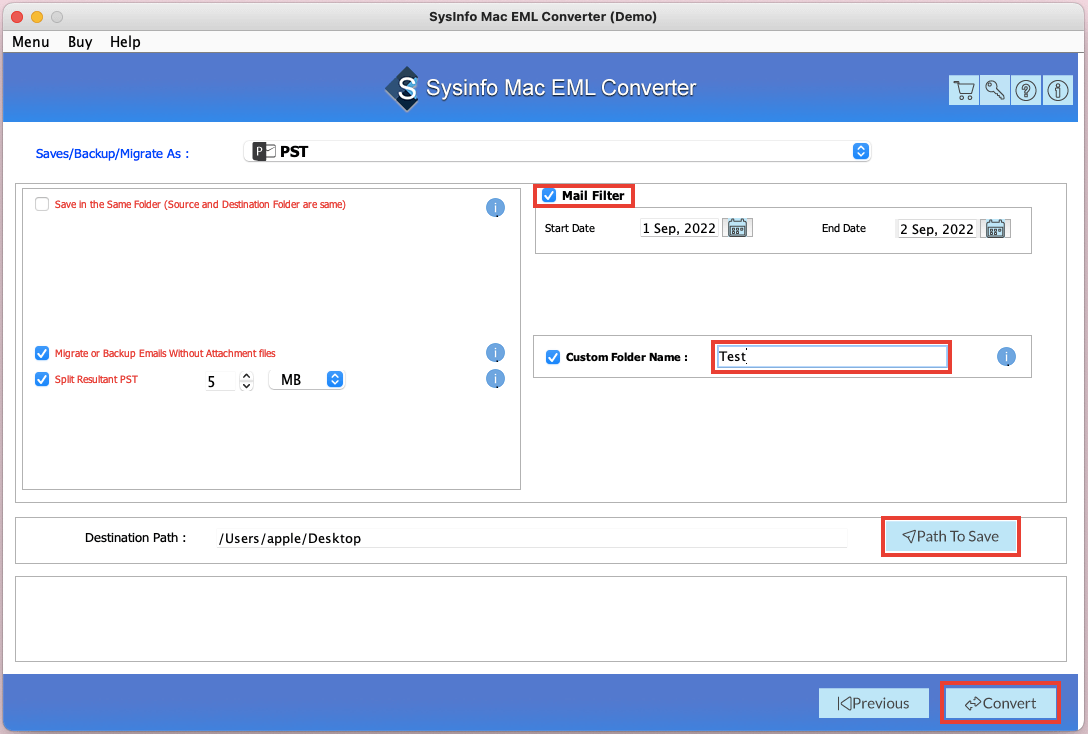The height and width of the screenshot is (734, 1088).
Task: Open the End Date calendar picker
Action: tap(995, 228)
